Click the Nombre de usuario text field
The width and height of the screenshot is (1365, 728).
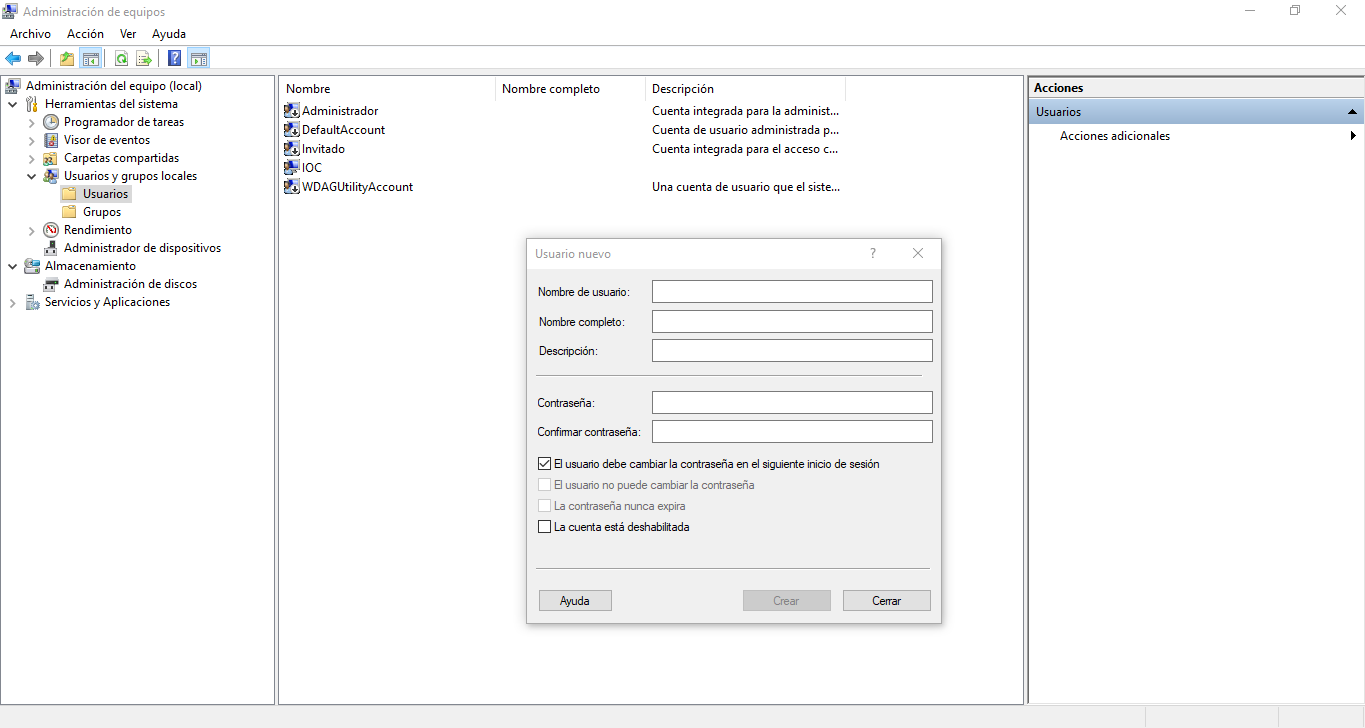(792, 292)
